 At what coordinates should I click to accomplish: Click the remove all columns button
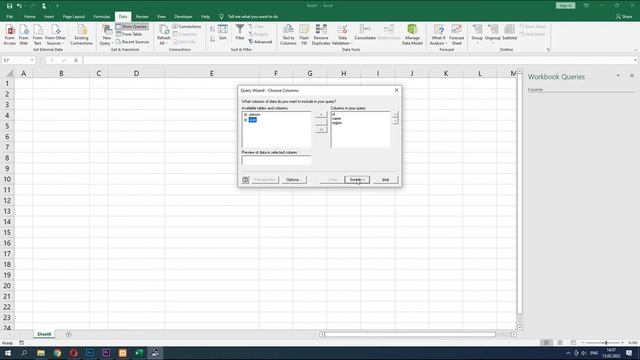click(x=321, y=129)
